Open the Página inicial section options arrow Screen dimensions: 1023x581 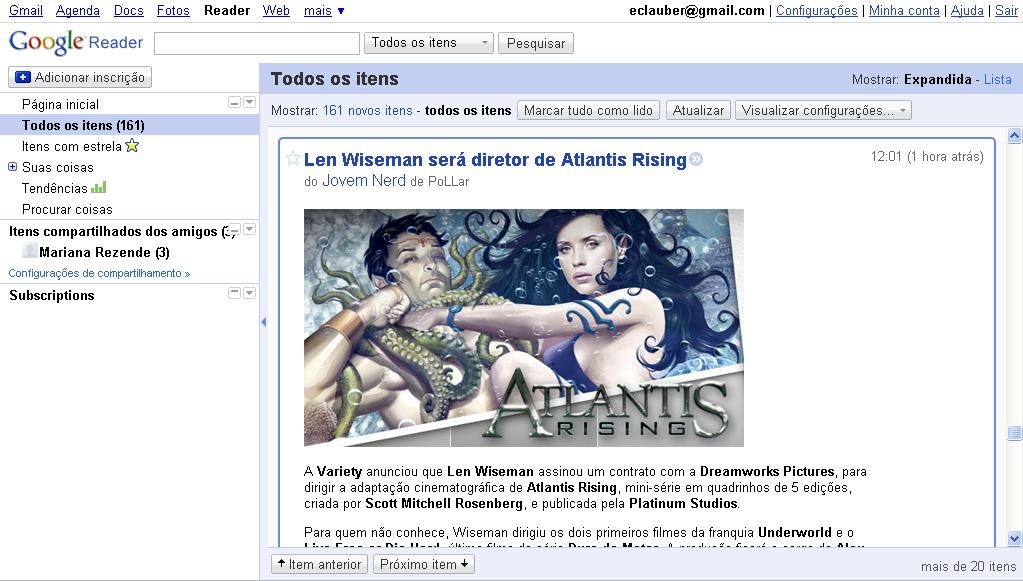[x=249, y=102]
